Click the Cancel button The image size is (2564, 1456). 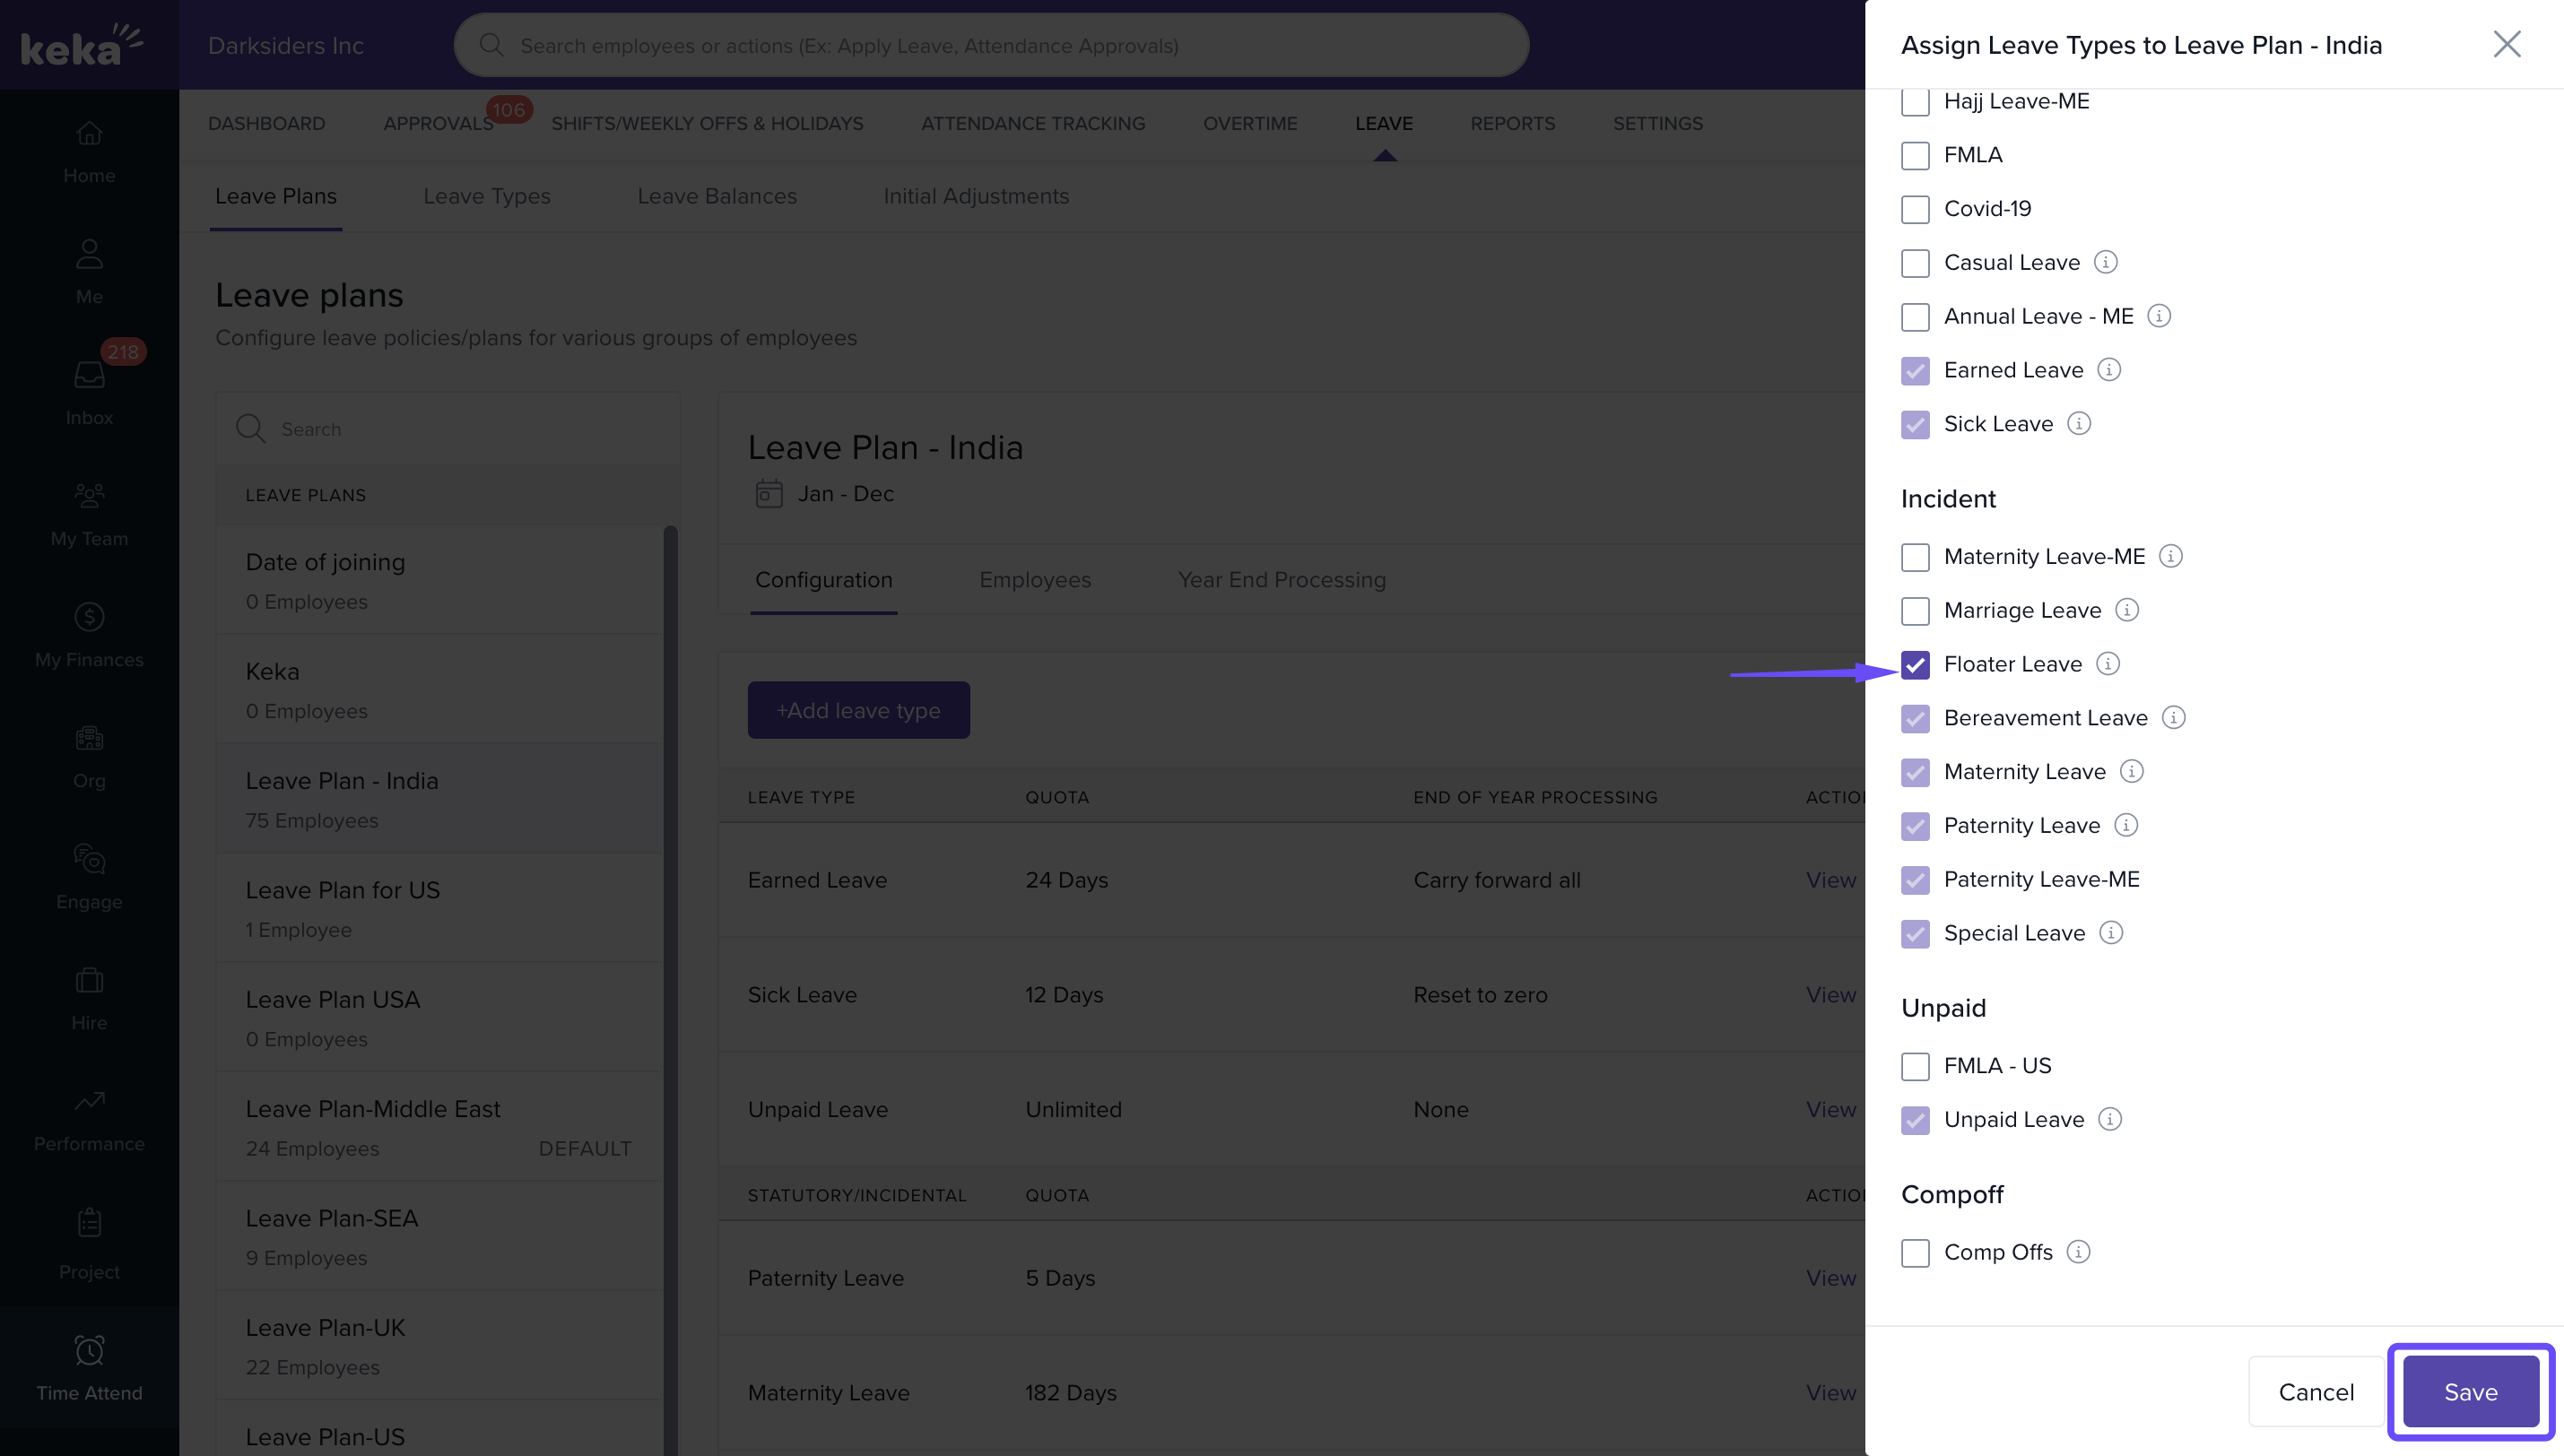pyautogui.click(x=2316, y=1392)
